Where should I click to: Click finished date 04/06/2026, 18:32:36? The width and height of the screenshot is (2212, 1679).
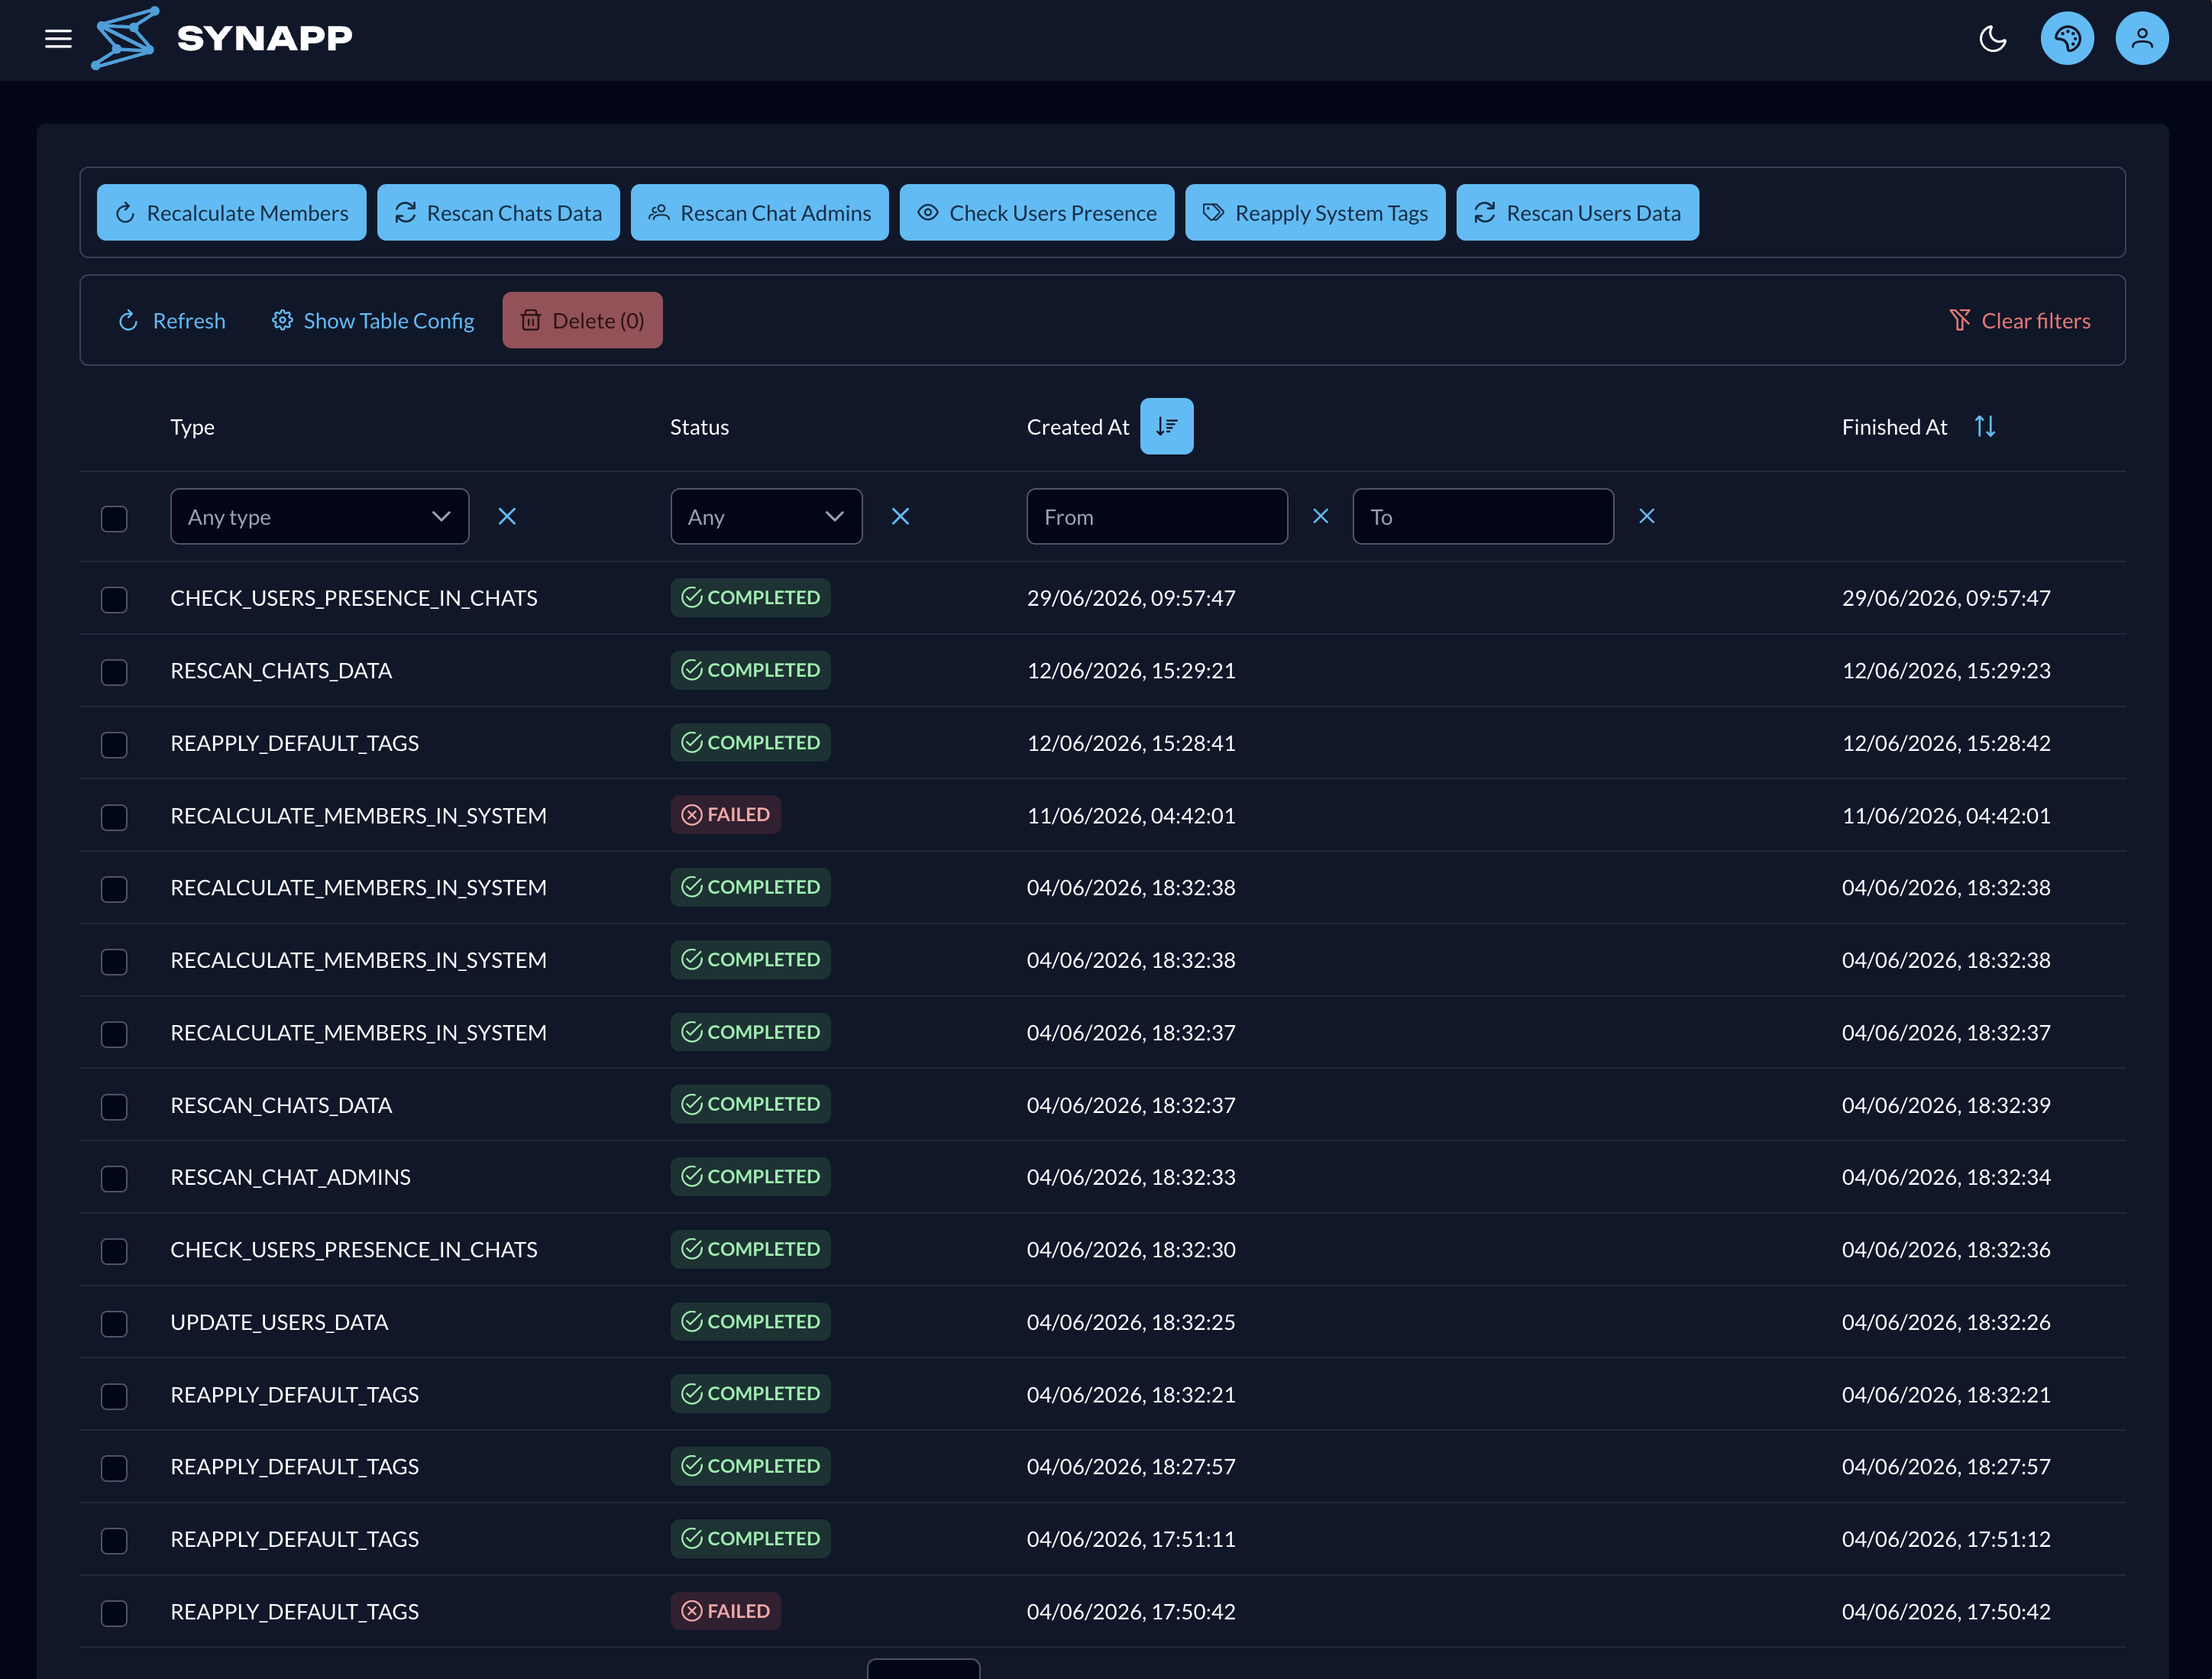pyautogui.click(x=1946, y=1250)
